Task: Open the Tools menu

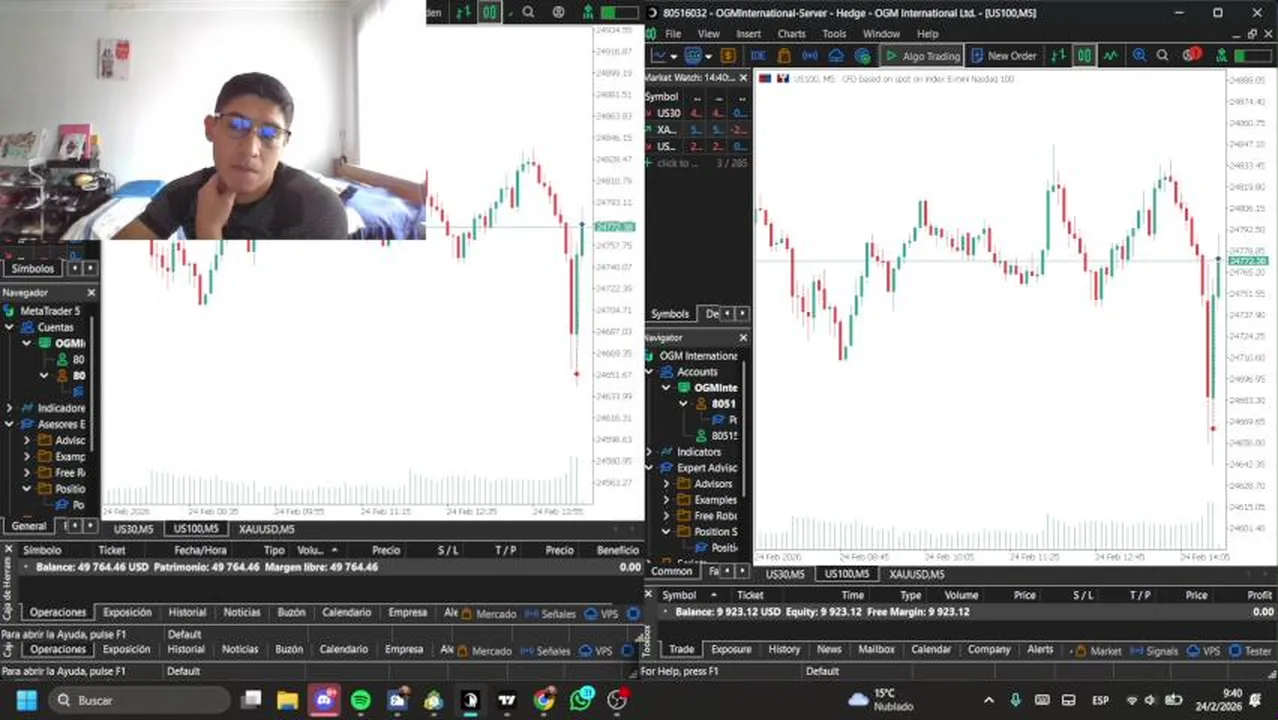Action: (x=834, y=34)
